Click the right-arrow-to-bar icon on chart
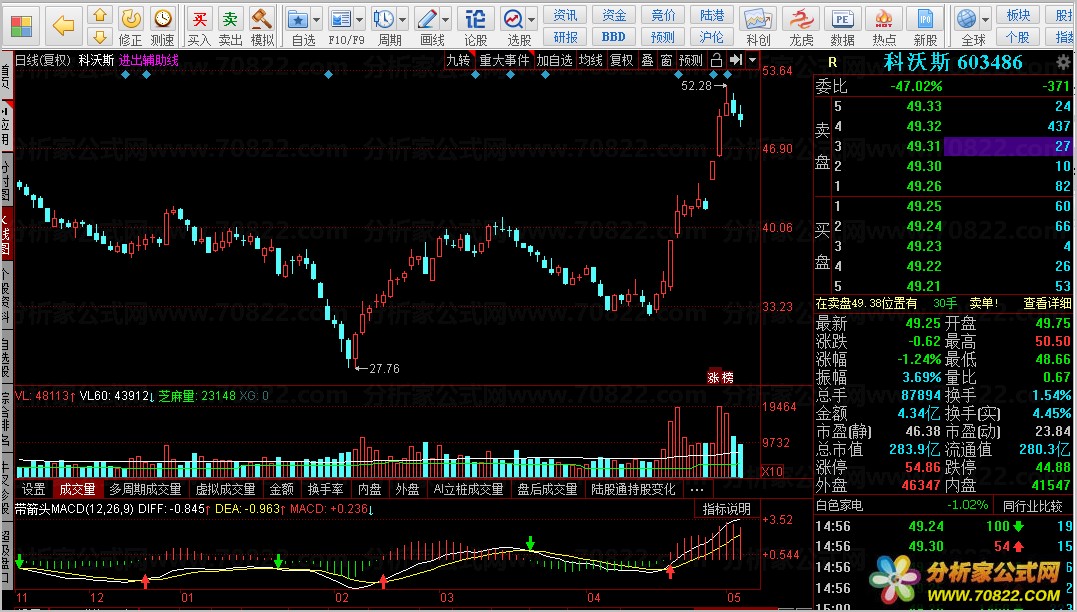The image size is (1077, 612). point(736,60)
